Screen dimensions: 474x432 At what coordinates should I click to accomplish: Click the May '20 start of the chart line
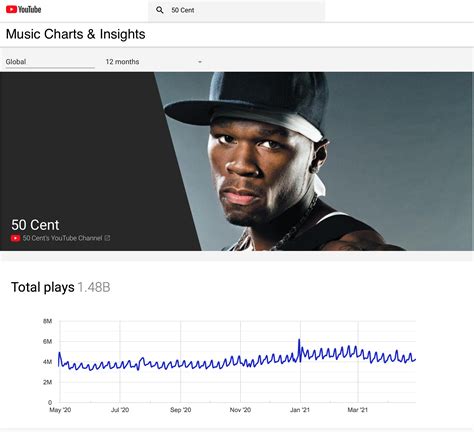59,353
